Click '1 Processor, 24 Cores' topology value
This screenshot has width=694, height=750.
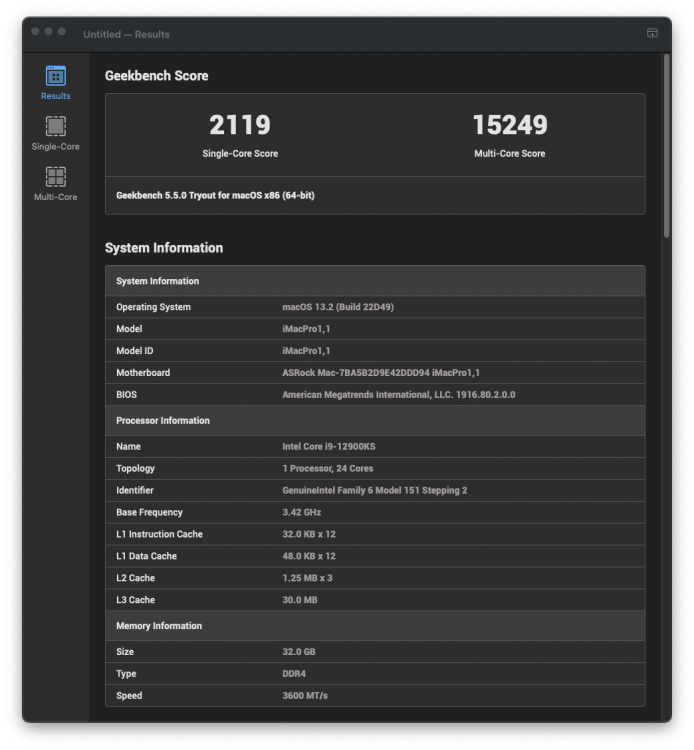click(328, 469)
